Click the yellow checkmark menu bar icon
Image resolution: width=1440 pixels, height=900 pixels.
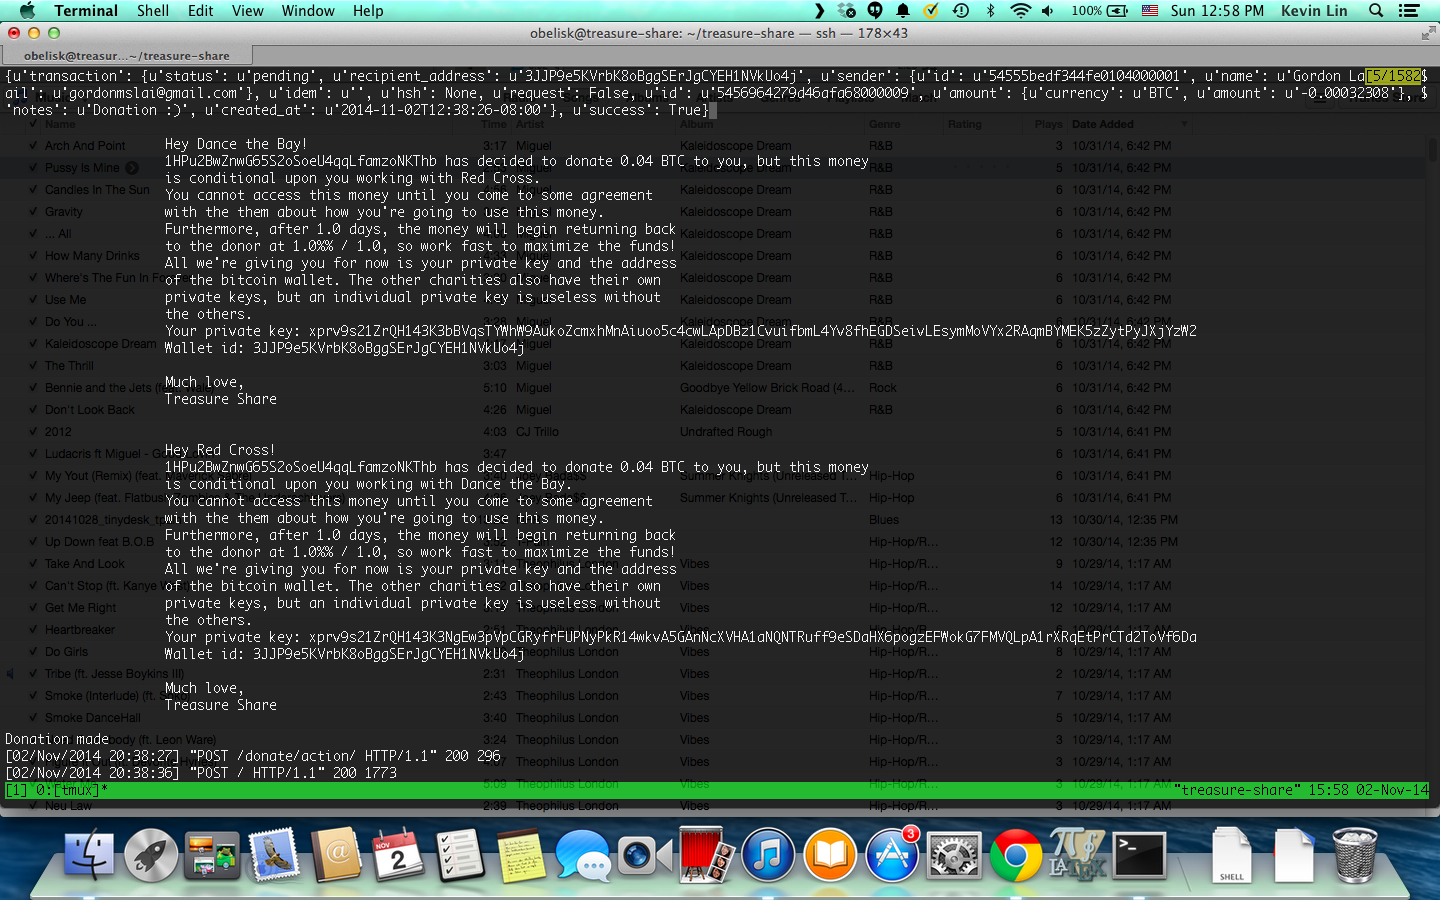(931, 11)
